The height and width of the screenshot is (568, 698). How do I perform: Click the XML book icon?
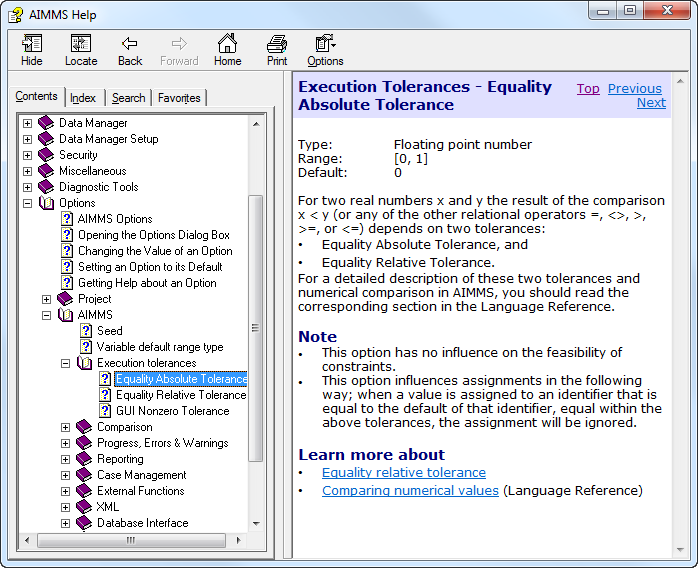(84, 507)
